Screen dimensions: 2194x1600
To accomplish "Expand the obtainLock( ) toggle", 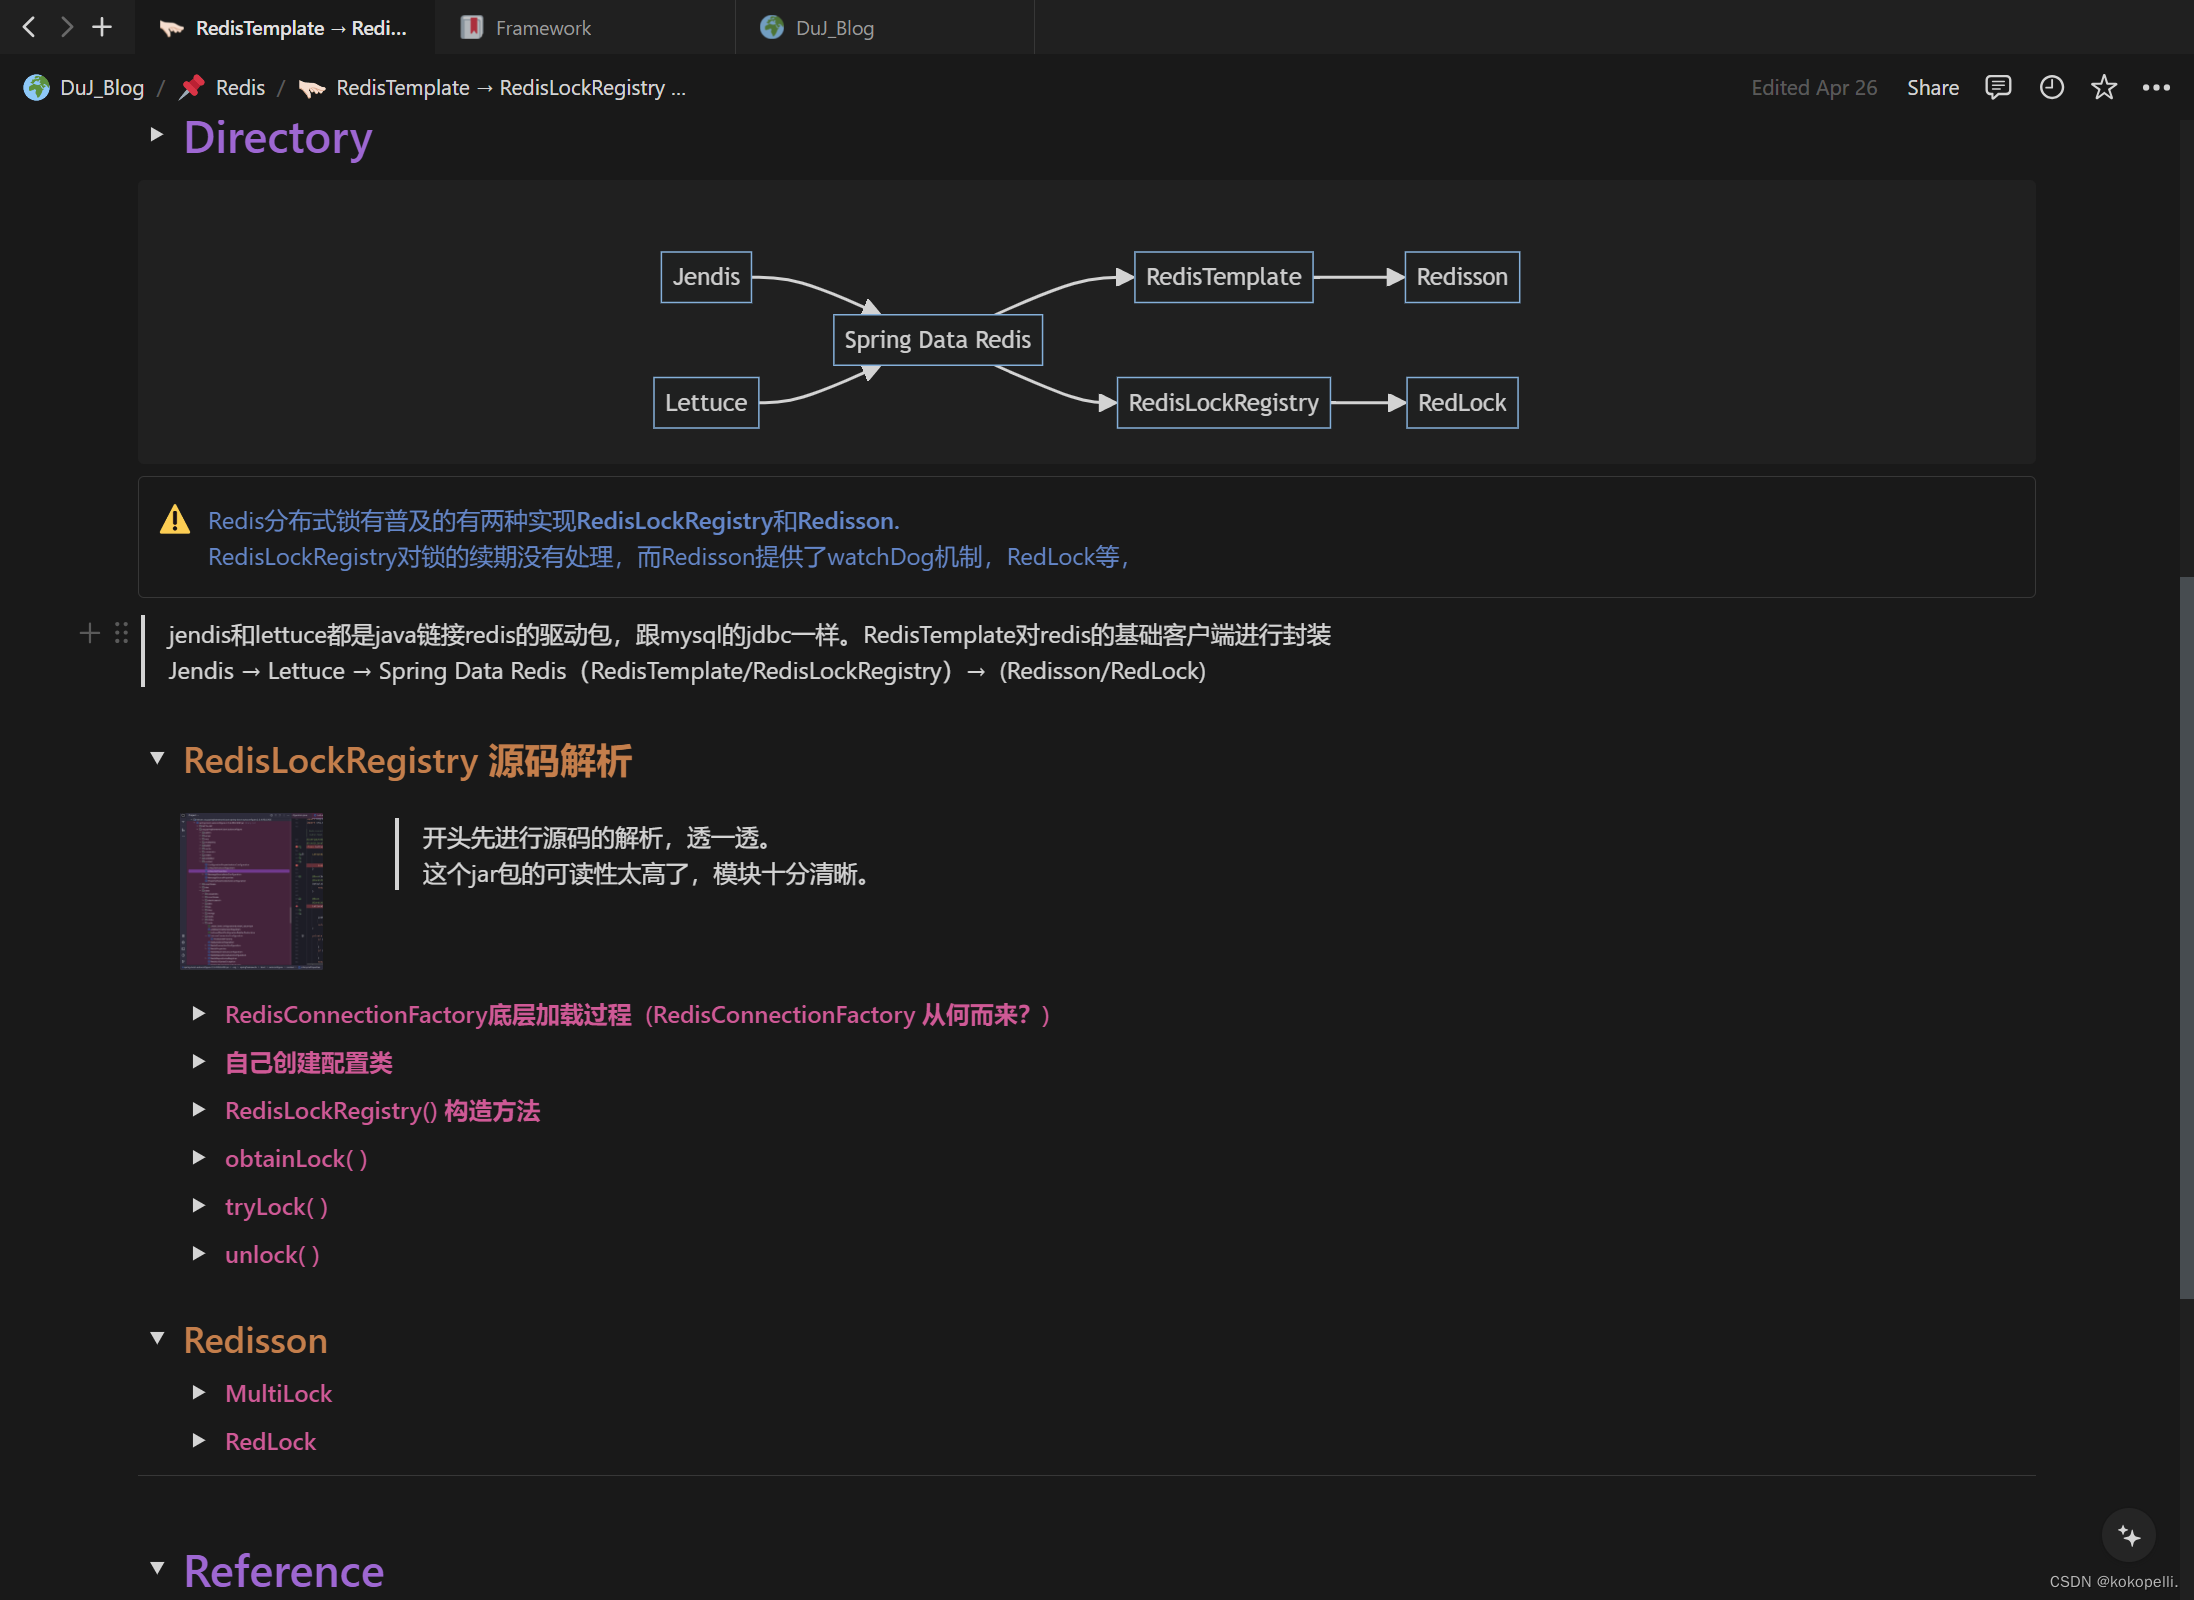I will click(198, 1158).
